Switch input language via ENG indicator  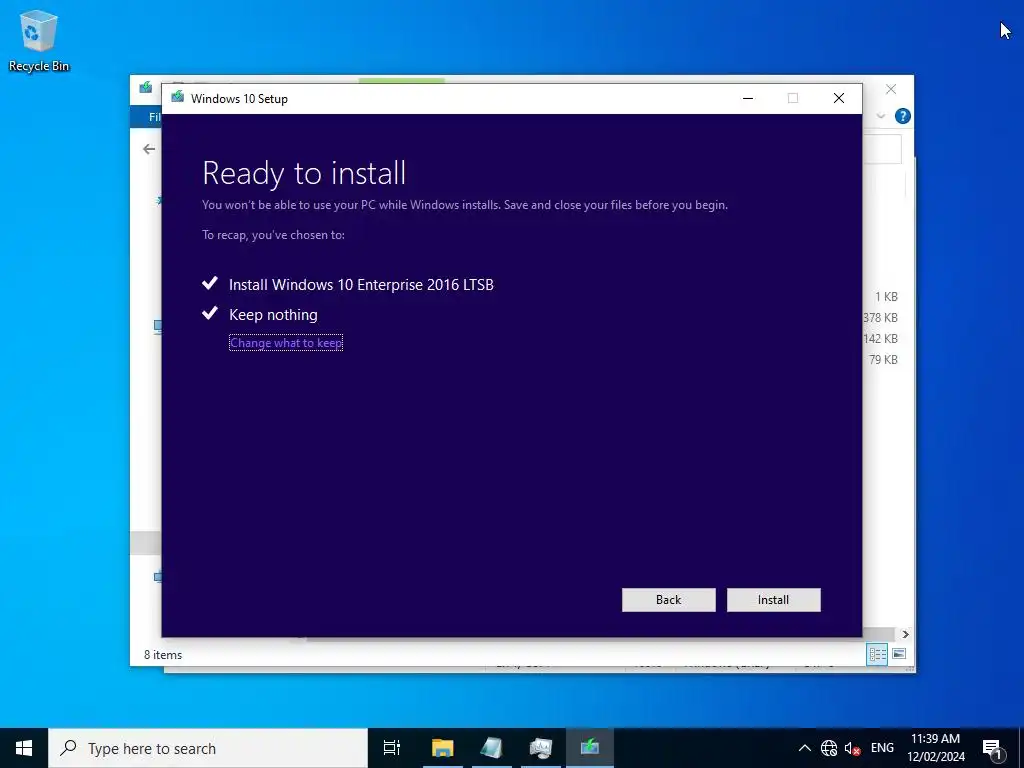(882, 748)
